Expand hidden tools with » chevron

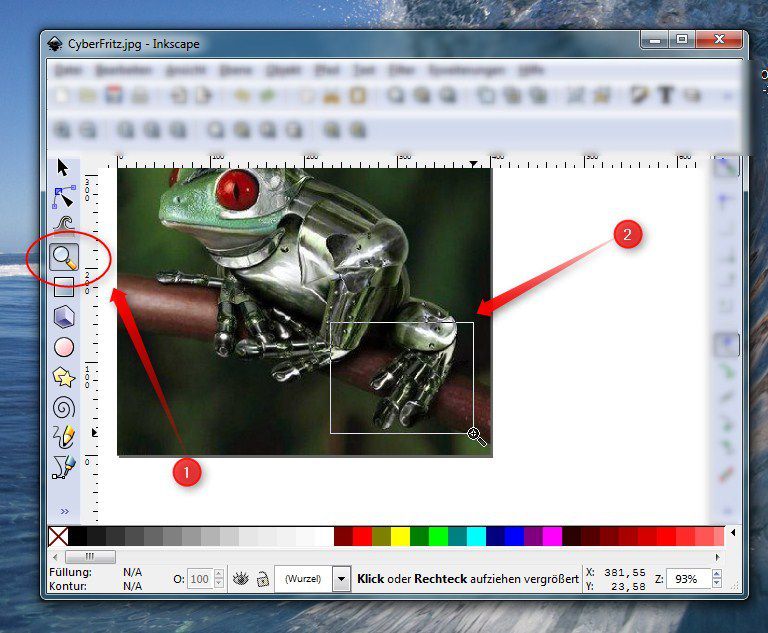point(65,511)
